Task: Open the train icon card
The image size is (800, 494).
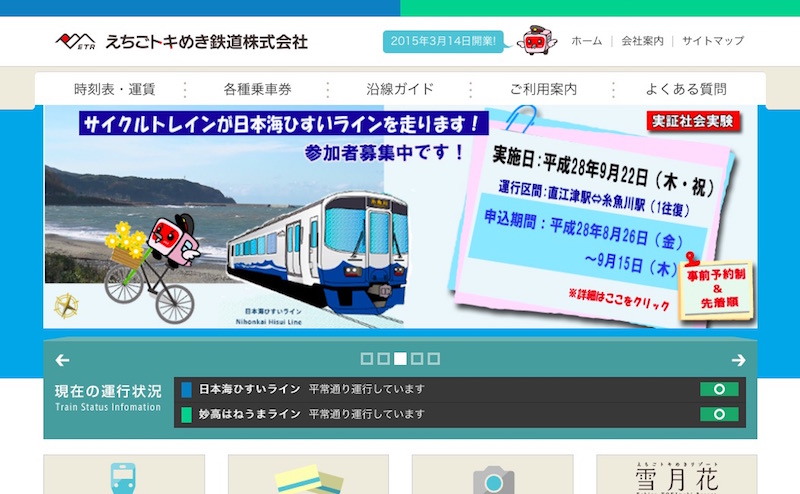Action: point(124,474)
